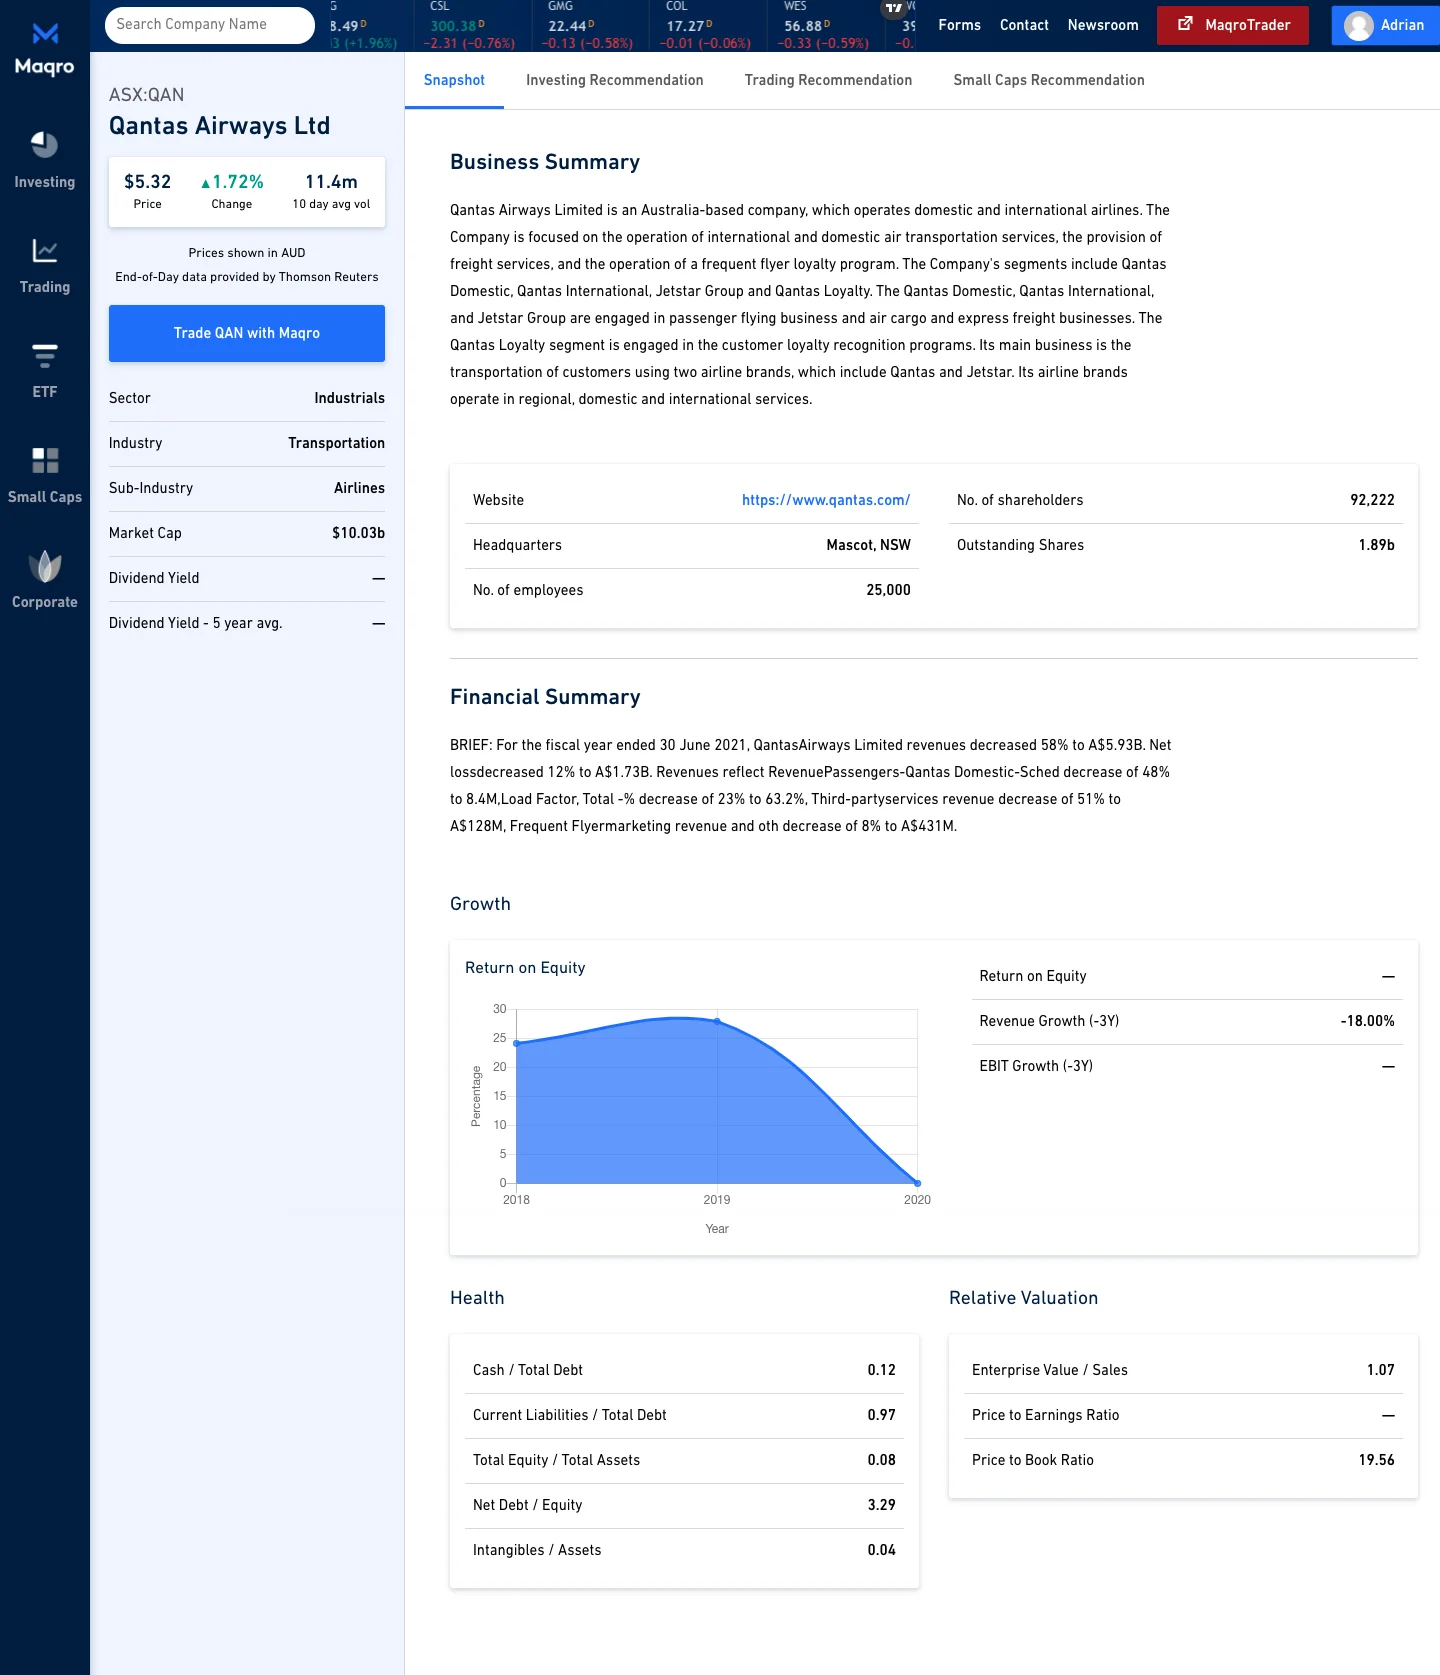Open the Trading Recommendation tab
1440x1675 pixels.
coord(828,80)
